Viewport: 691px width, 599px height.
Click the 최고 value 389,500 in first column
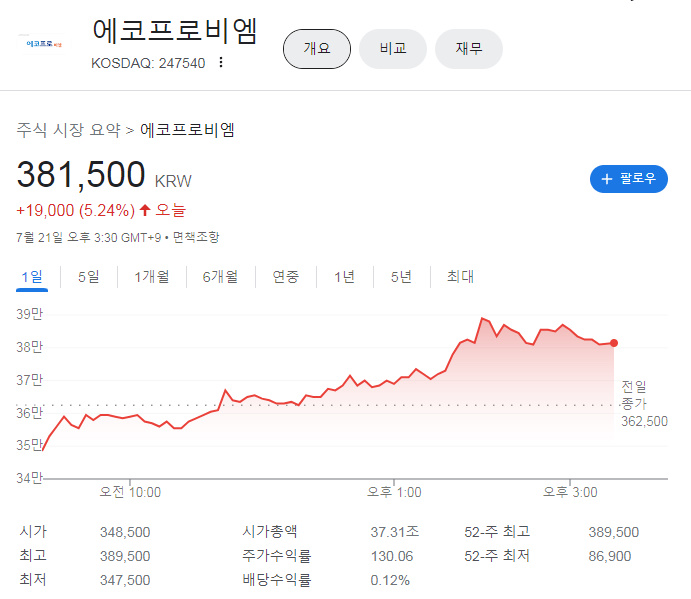(125, 556)
